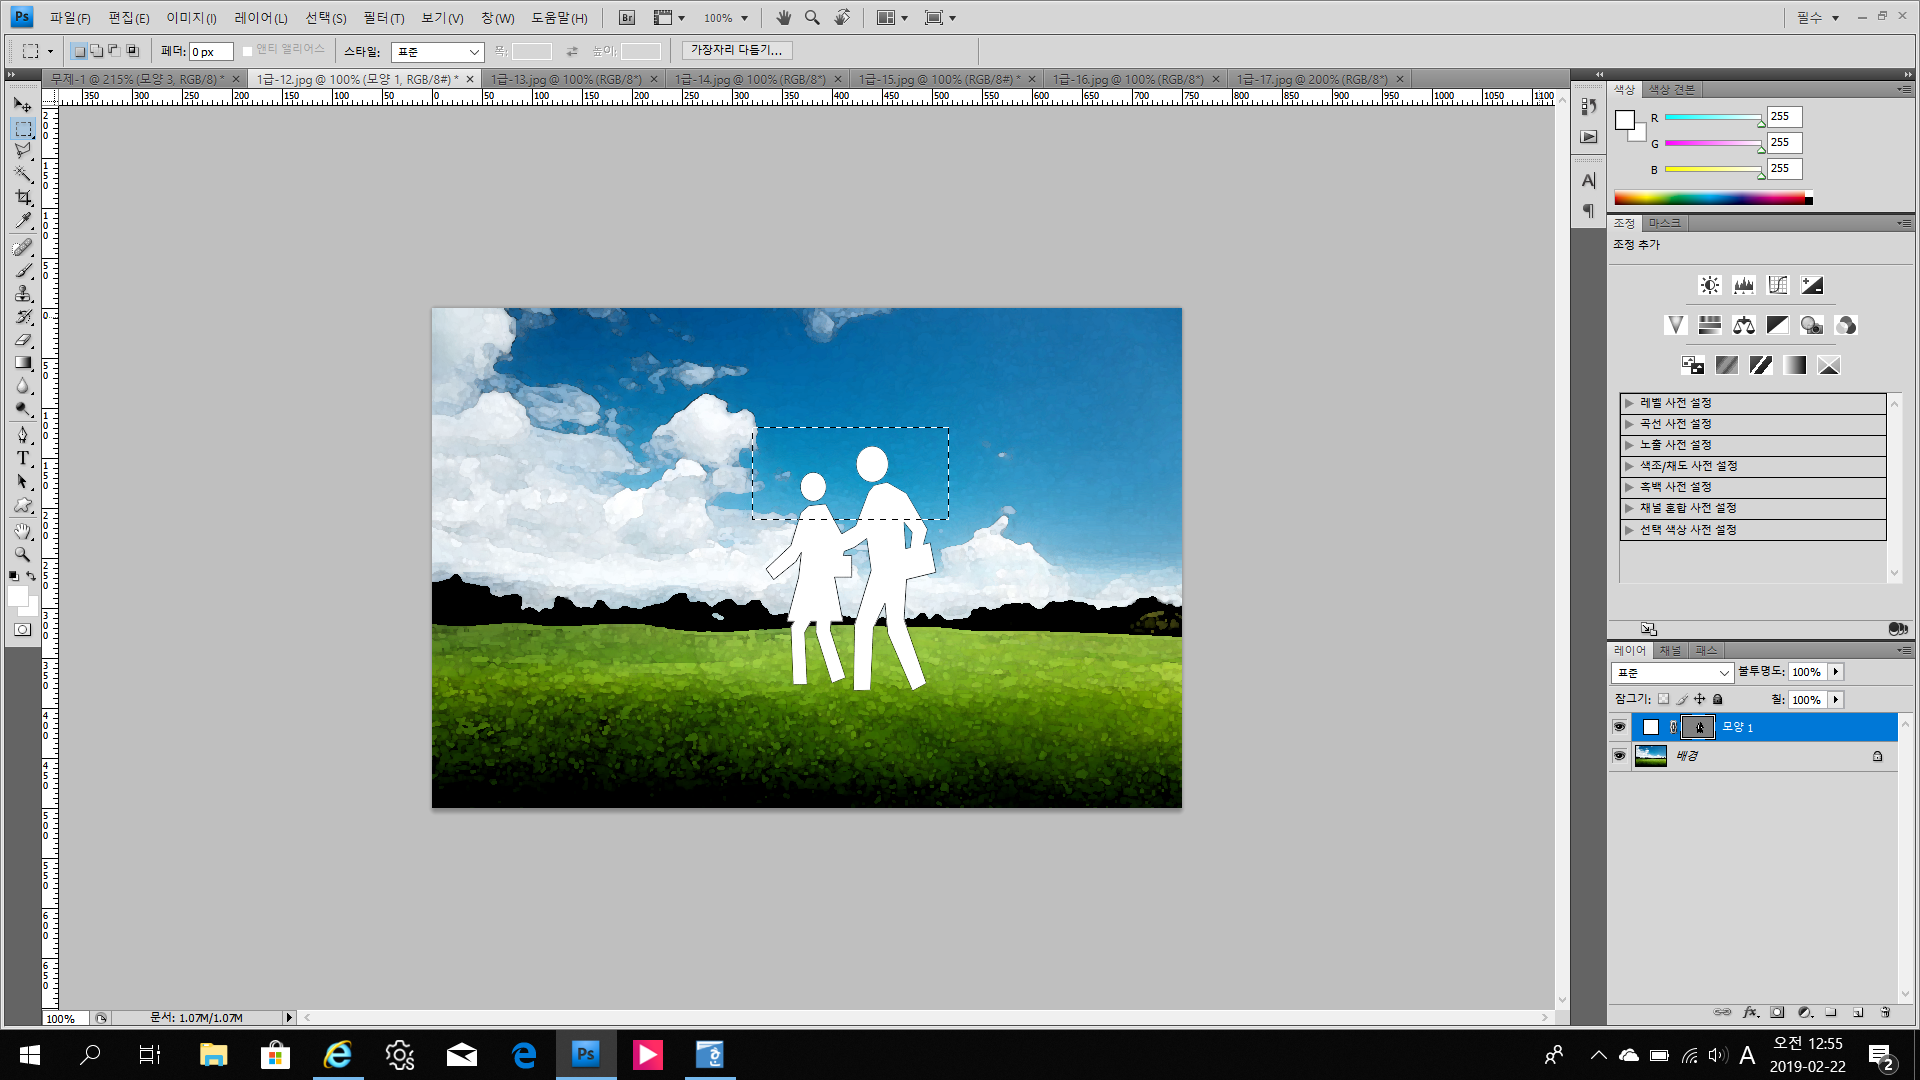Toggle lock all for layer
The height and width of the screenshot is (1080, 1920).
tap(1718, 699)
